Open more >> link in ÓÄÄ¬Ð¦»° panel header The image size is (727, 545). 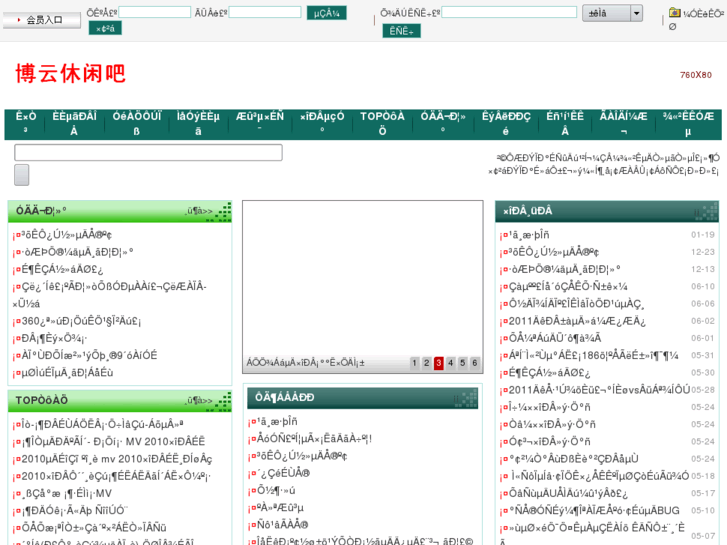point(199,212)
